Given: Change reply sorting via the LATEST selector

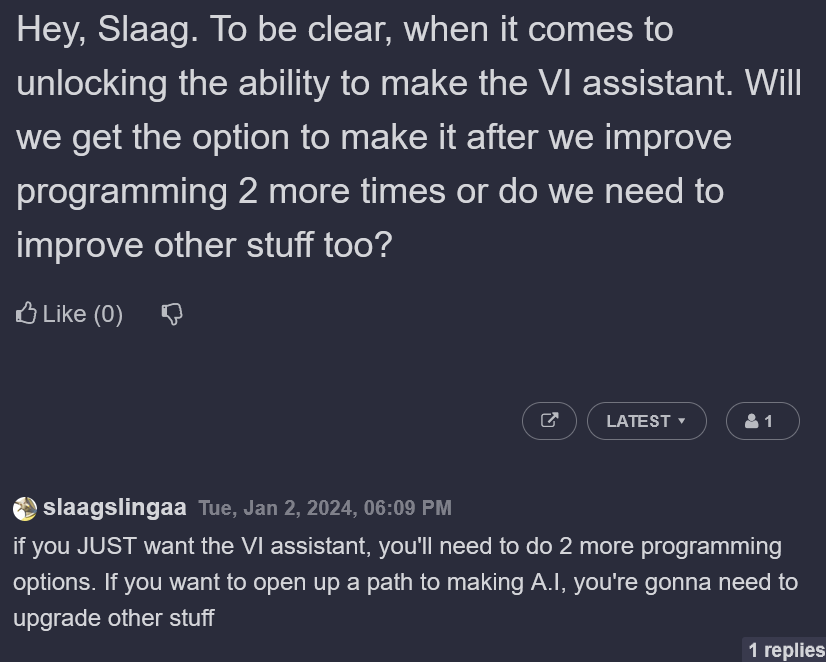Looking at the screenshot, I should pyautogui.click(x=647, y=420).
